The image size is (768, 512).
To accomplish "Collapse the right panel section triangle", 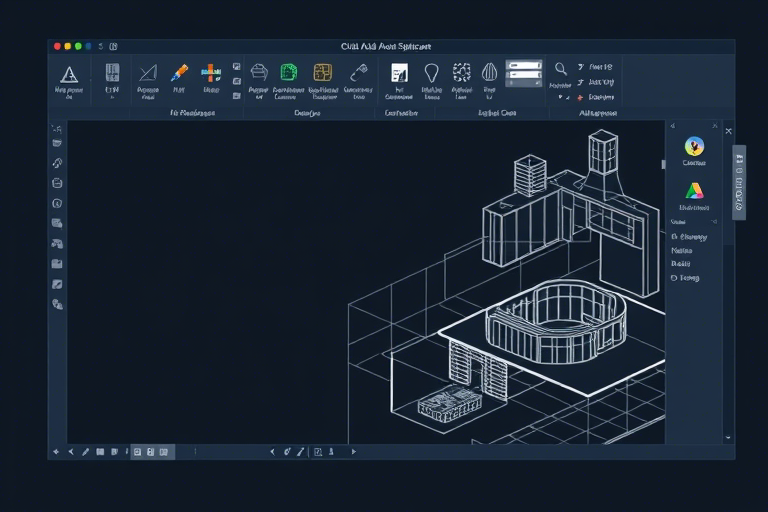I will pyautogui.click(x=714, y=221).
